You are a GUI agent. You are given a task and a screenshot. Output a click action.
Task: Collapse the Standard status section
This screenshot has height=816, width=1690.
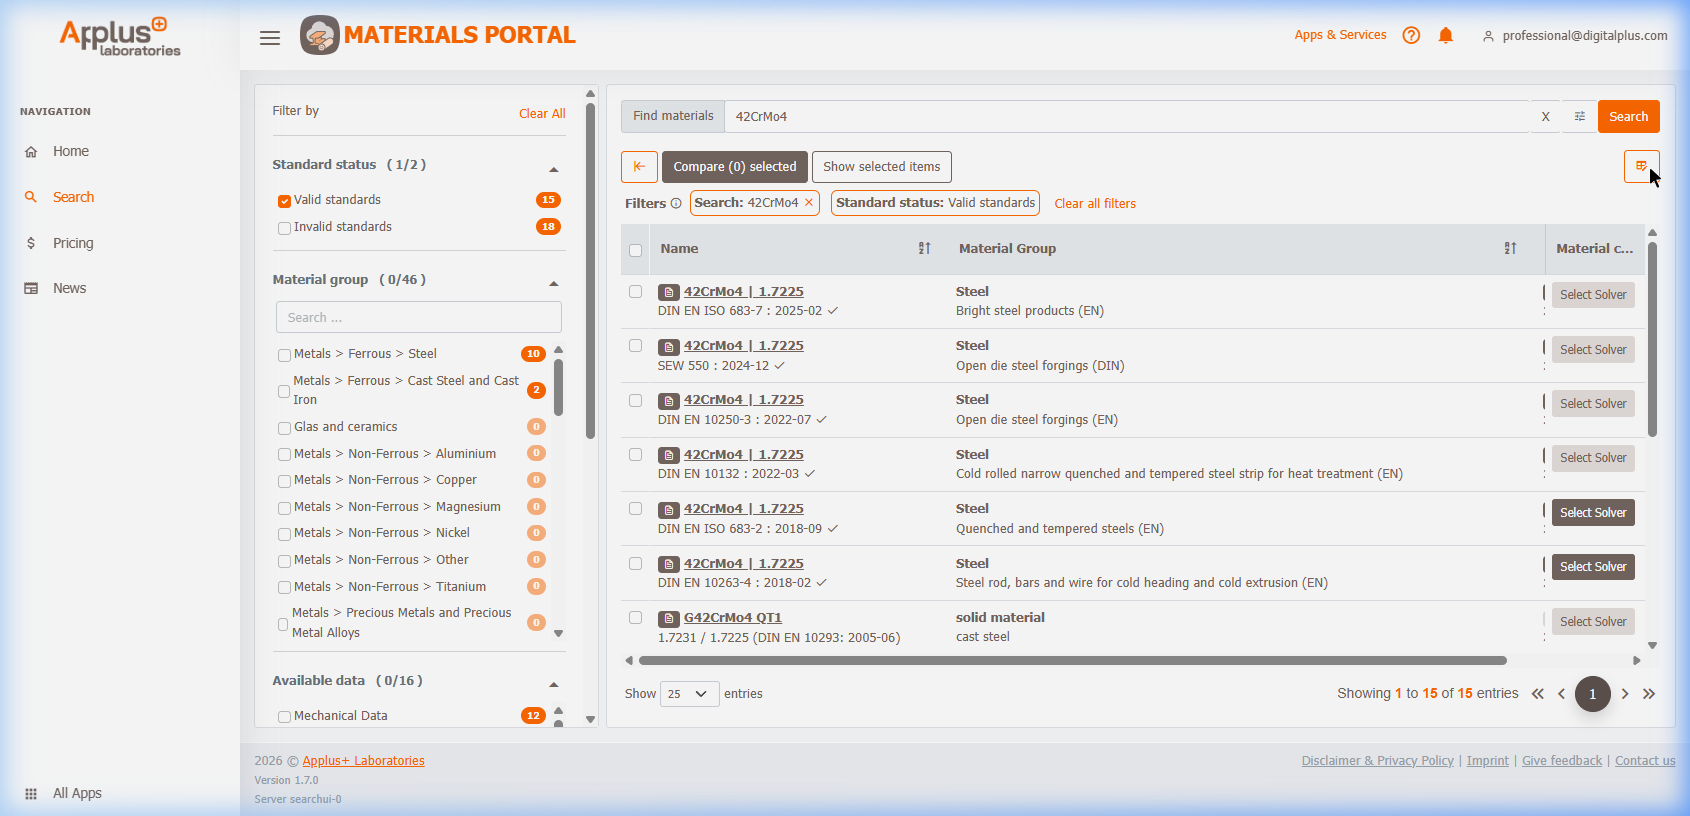[553, 169]
